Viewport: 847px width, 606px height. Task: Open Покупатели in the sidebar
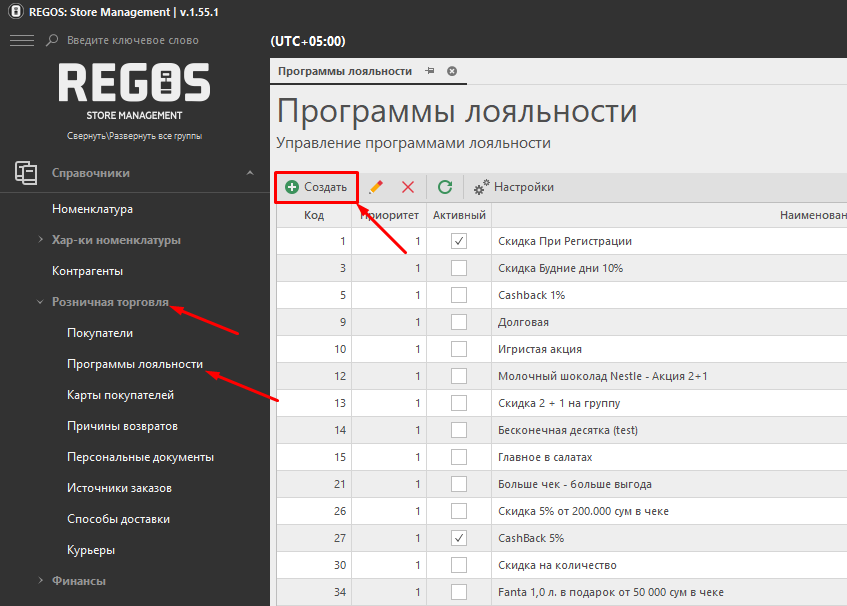(x=99, y=333)
